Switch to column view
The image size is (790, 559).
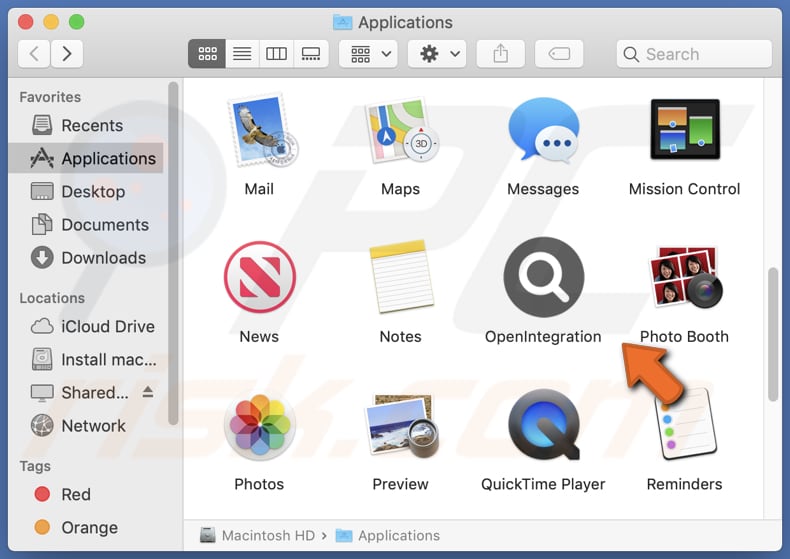coord(276,53)
